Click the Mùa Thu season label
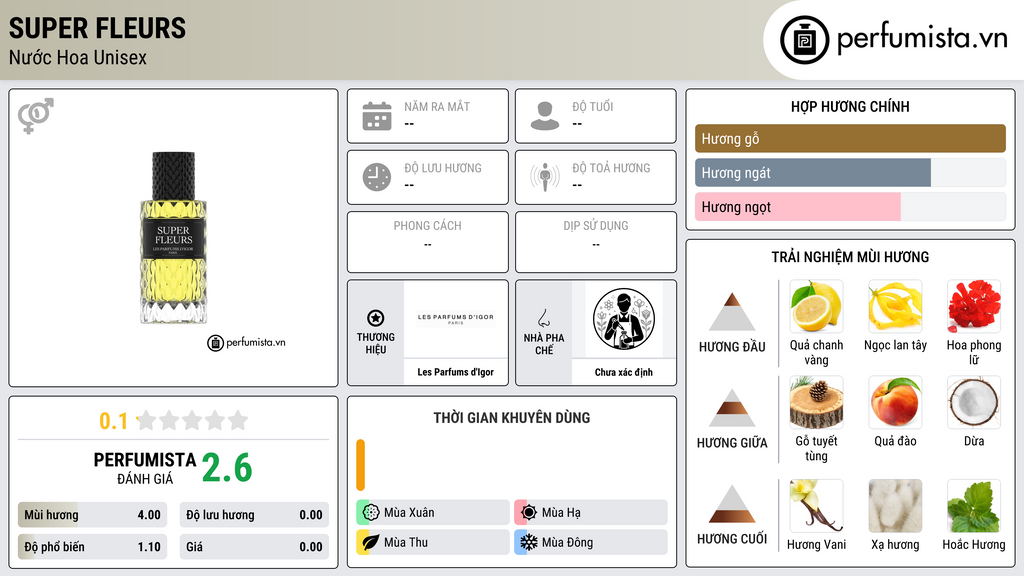 [x=406, y=542]
